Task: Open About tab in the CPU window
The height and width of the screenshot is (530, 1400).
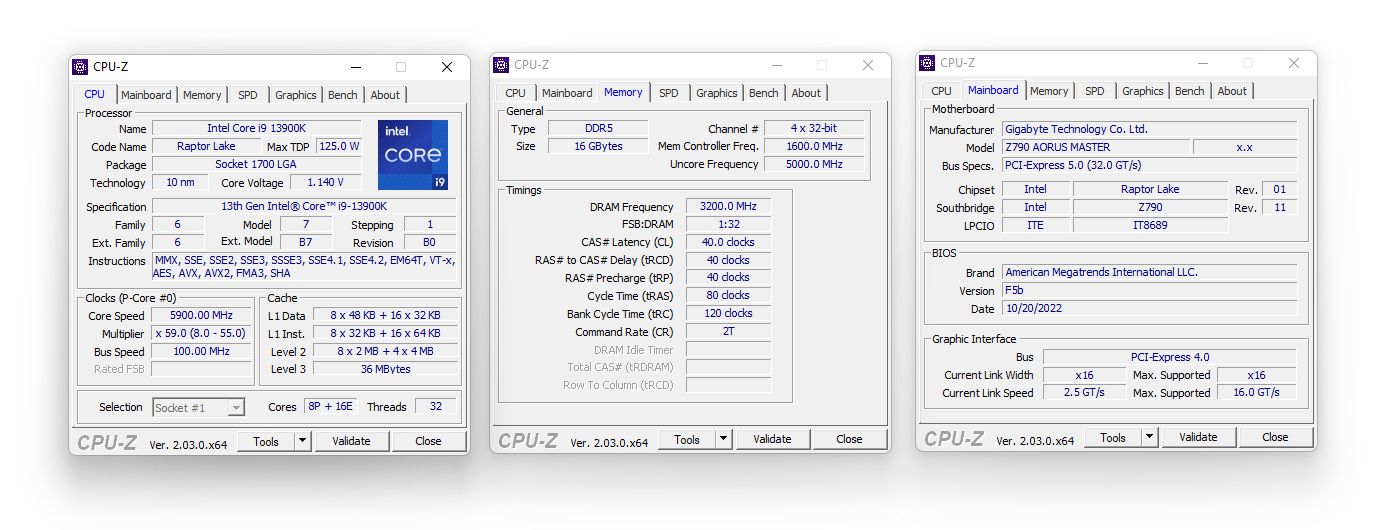Action: click(x=385, y=95)
